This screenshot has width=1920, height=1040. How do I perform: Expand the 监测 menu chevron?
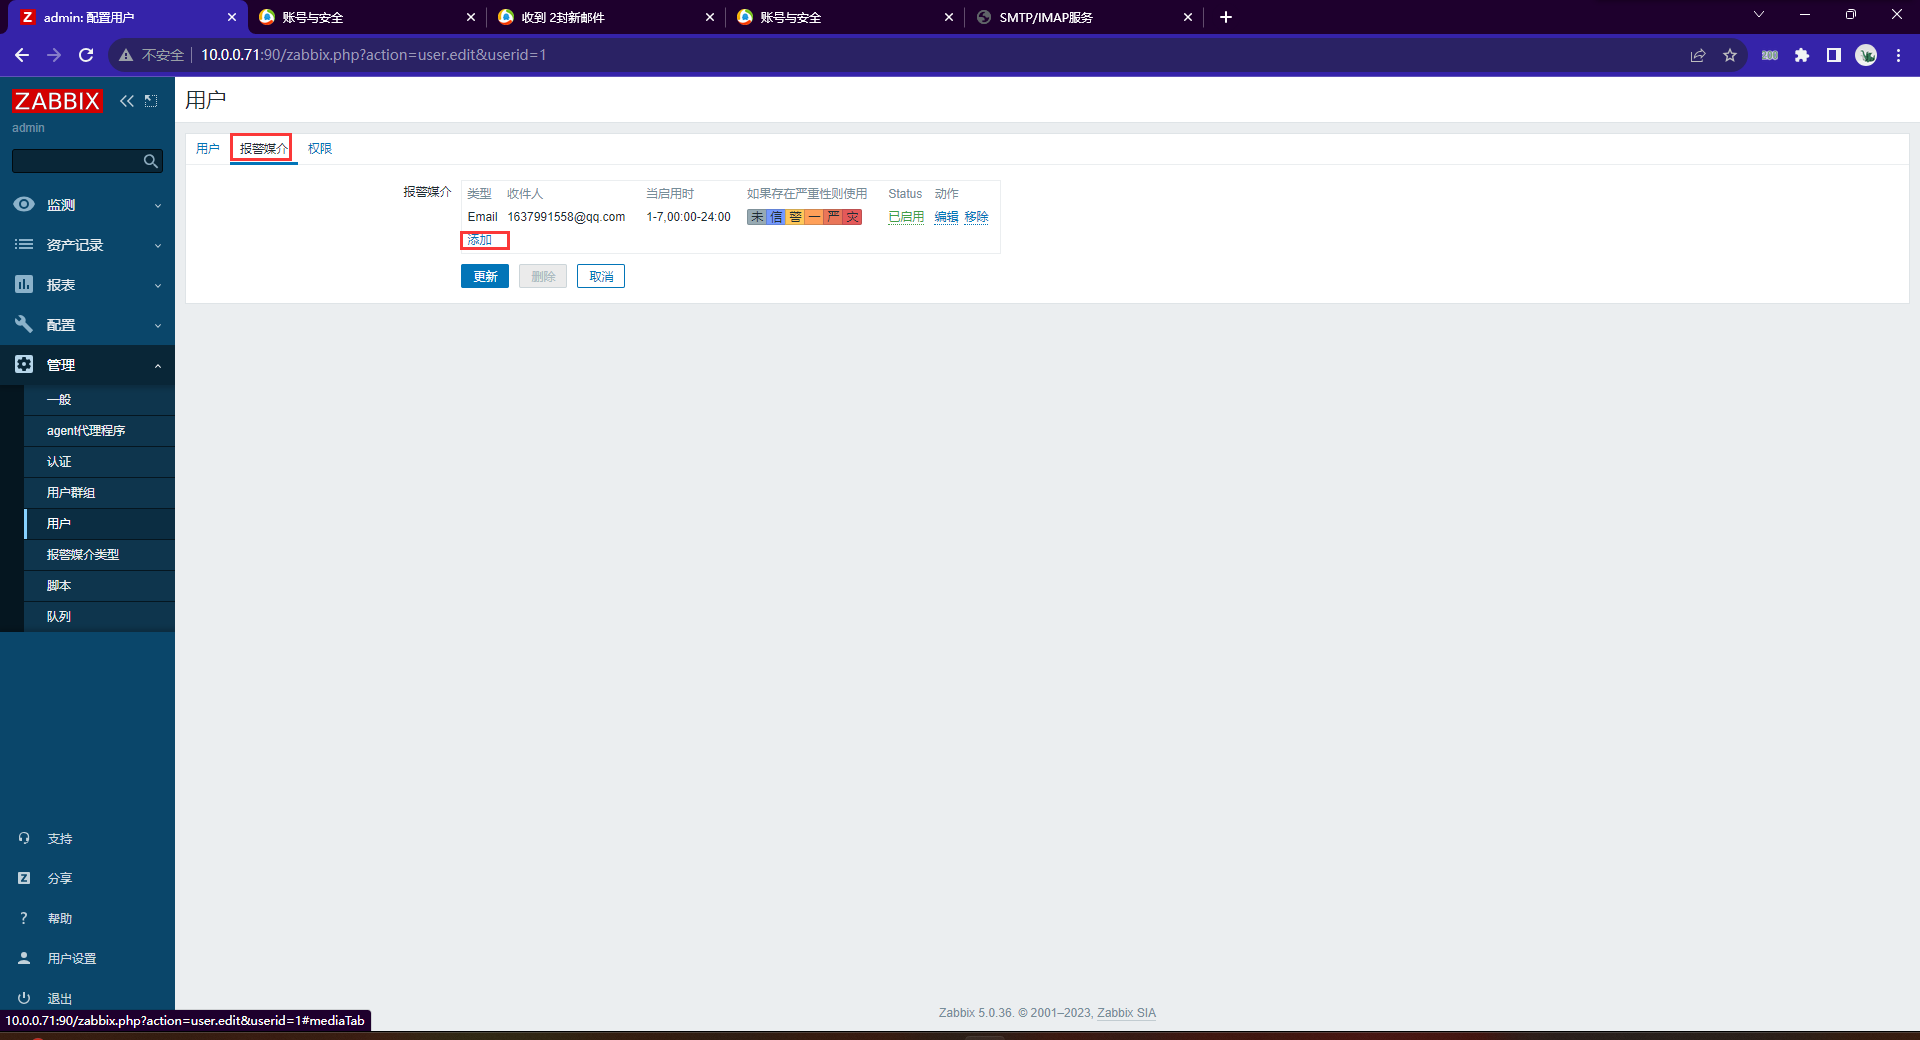158,206
